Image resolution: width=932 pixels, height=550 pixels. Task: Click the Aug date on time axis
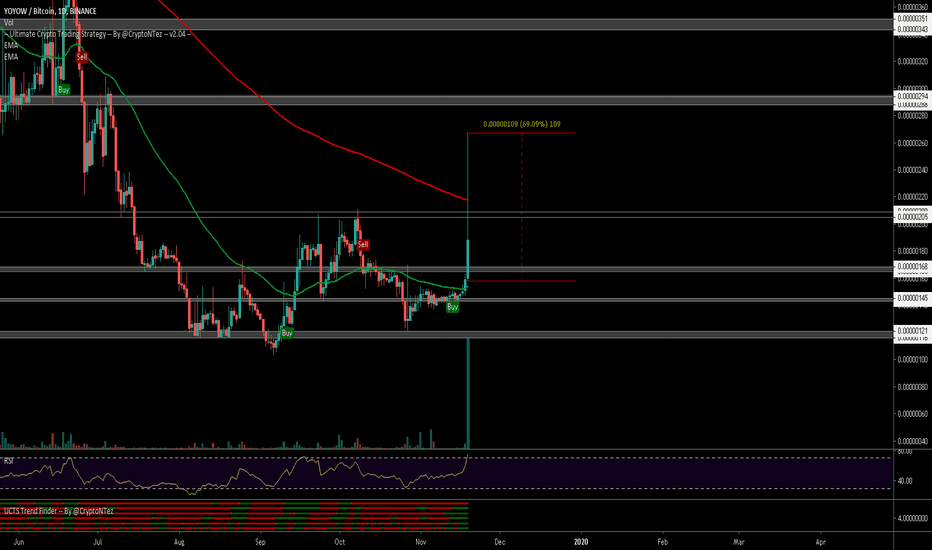(179, 542)
